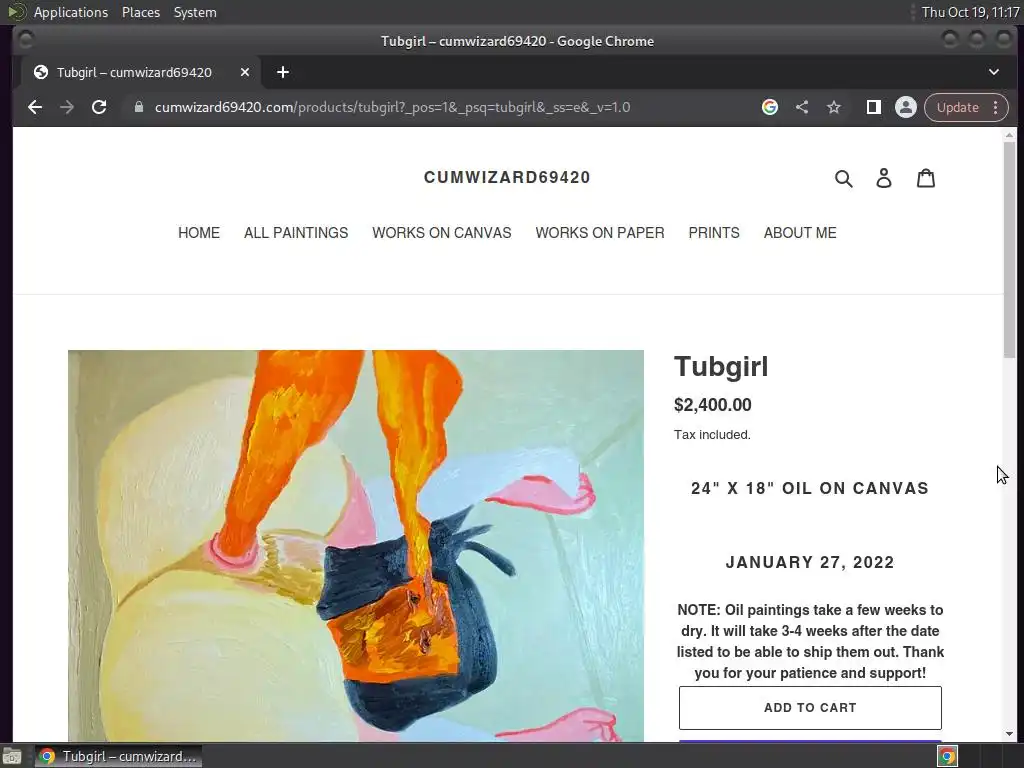Open the store search magnifier icon
The width and height of the screenshot is (1024, 768).
pyautogui.click(x=844, y=178)
